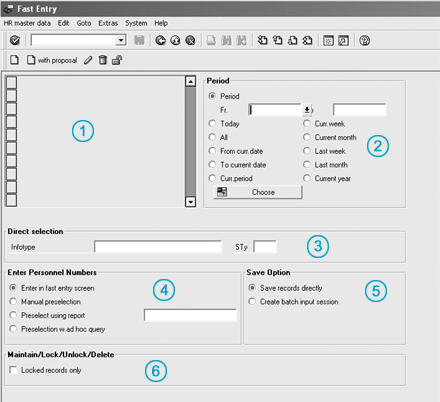The image size is (440, 402).
Task: Click the Back arrow toolbar icon
Action: point(161,40)
